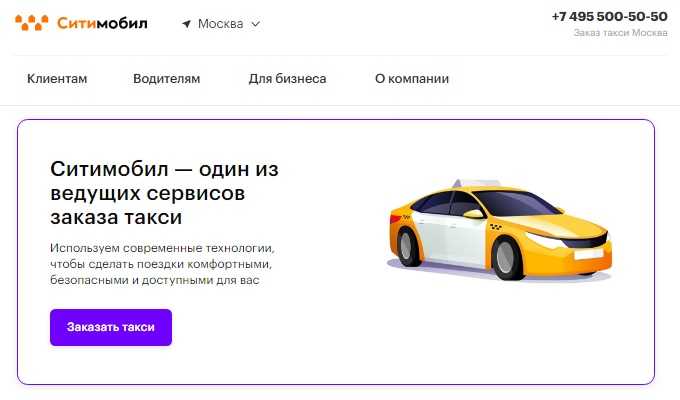Open the О компании menu item
This screenshot has width=680, height=400.
point(412,79)
